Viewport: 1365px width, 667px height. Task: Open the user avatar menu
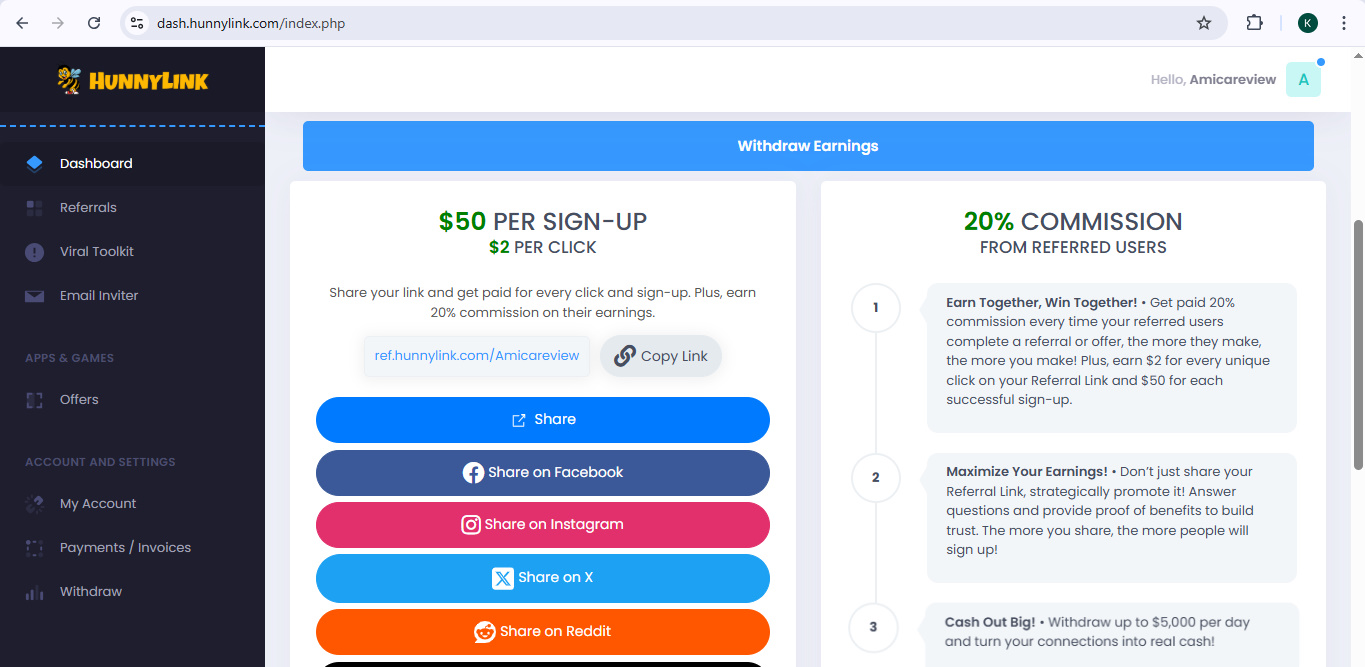(1303, 80)
